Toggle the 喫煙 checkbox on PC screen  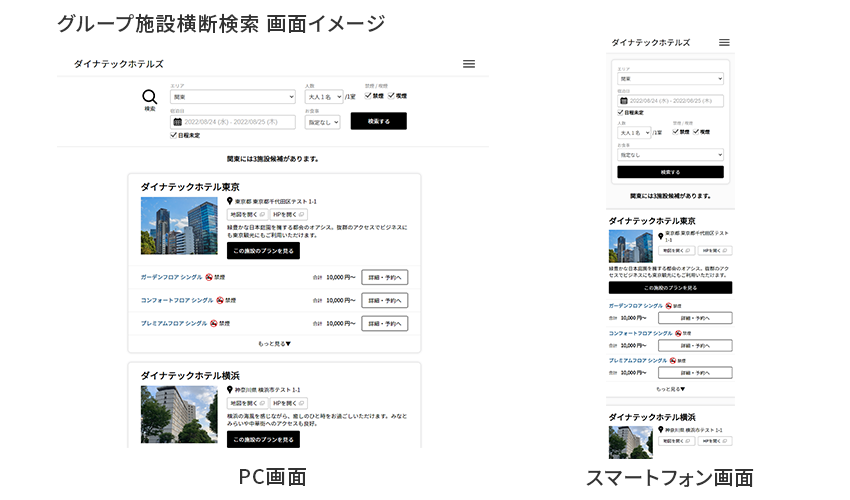(x=391, y=95)
